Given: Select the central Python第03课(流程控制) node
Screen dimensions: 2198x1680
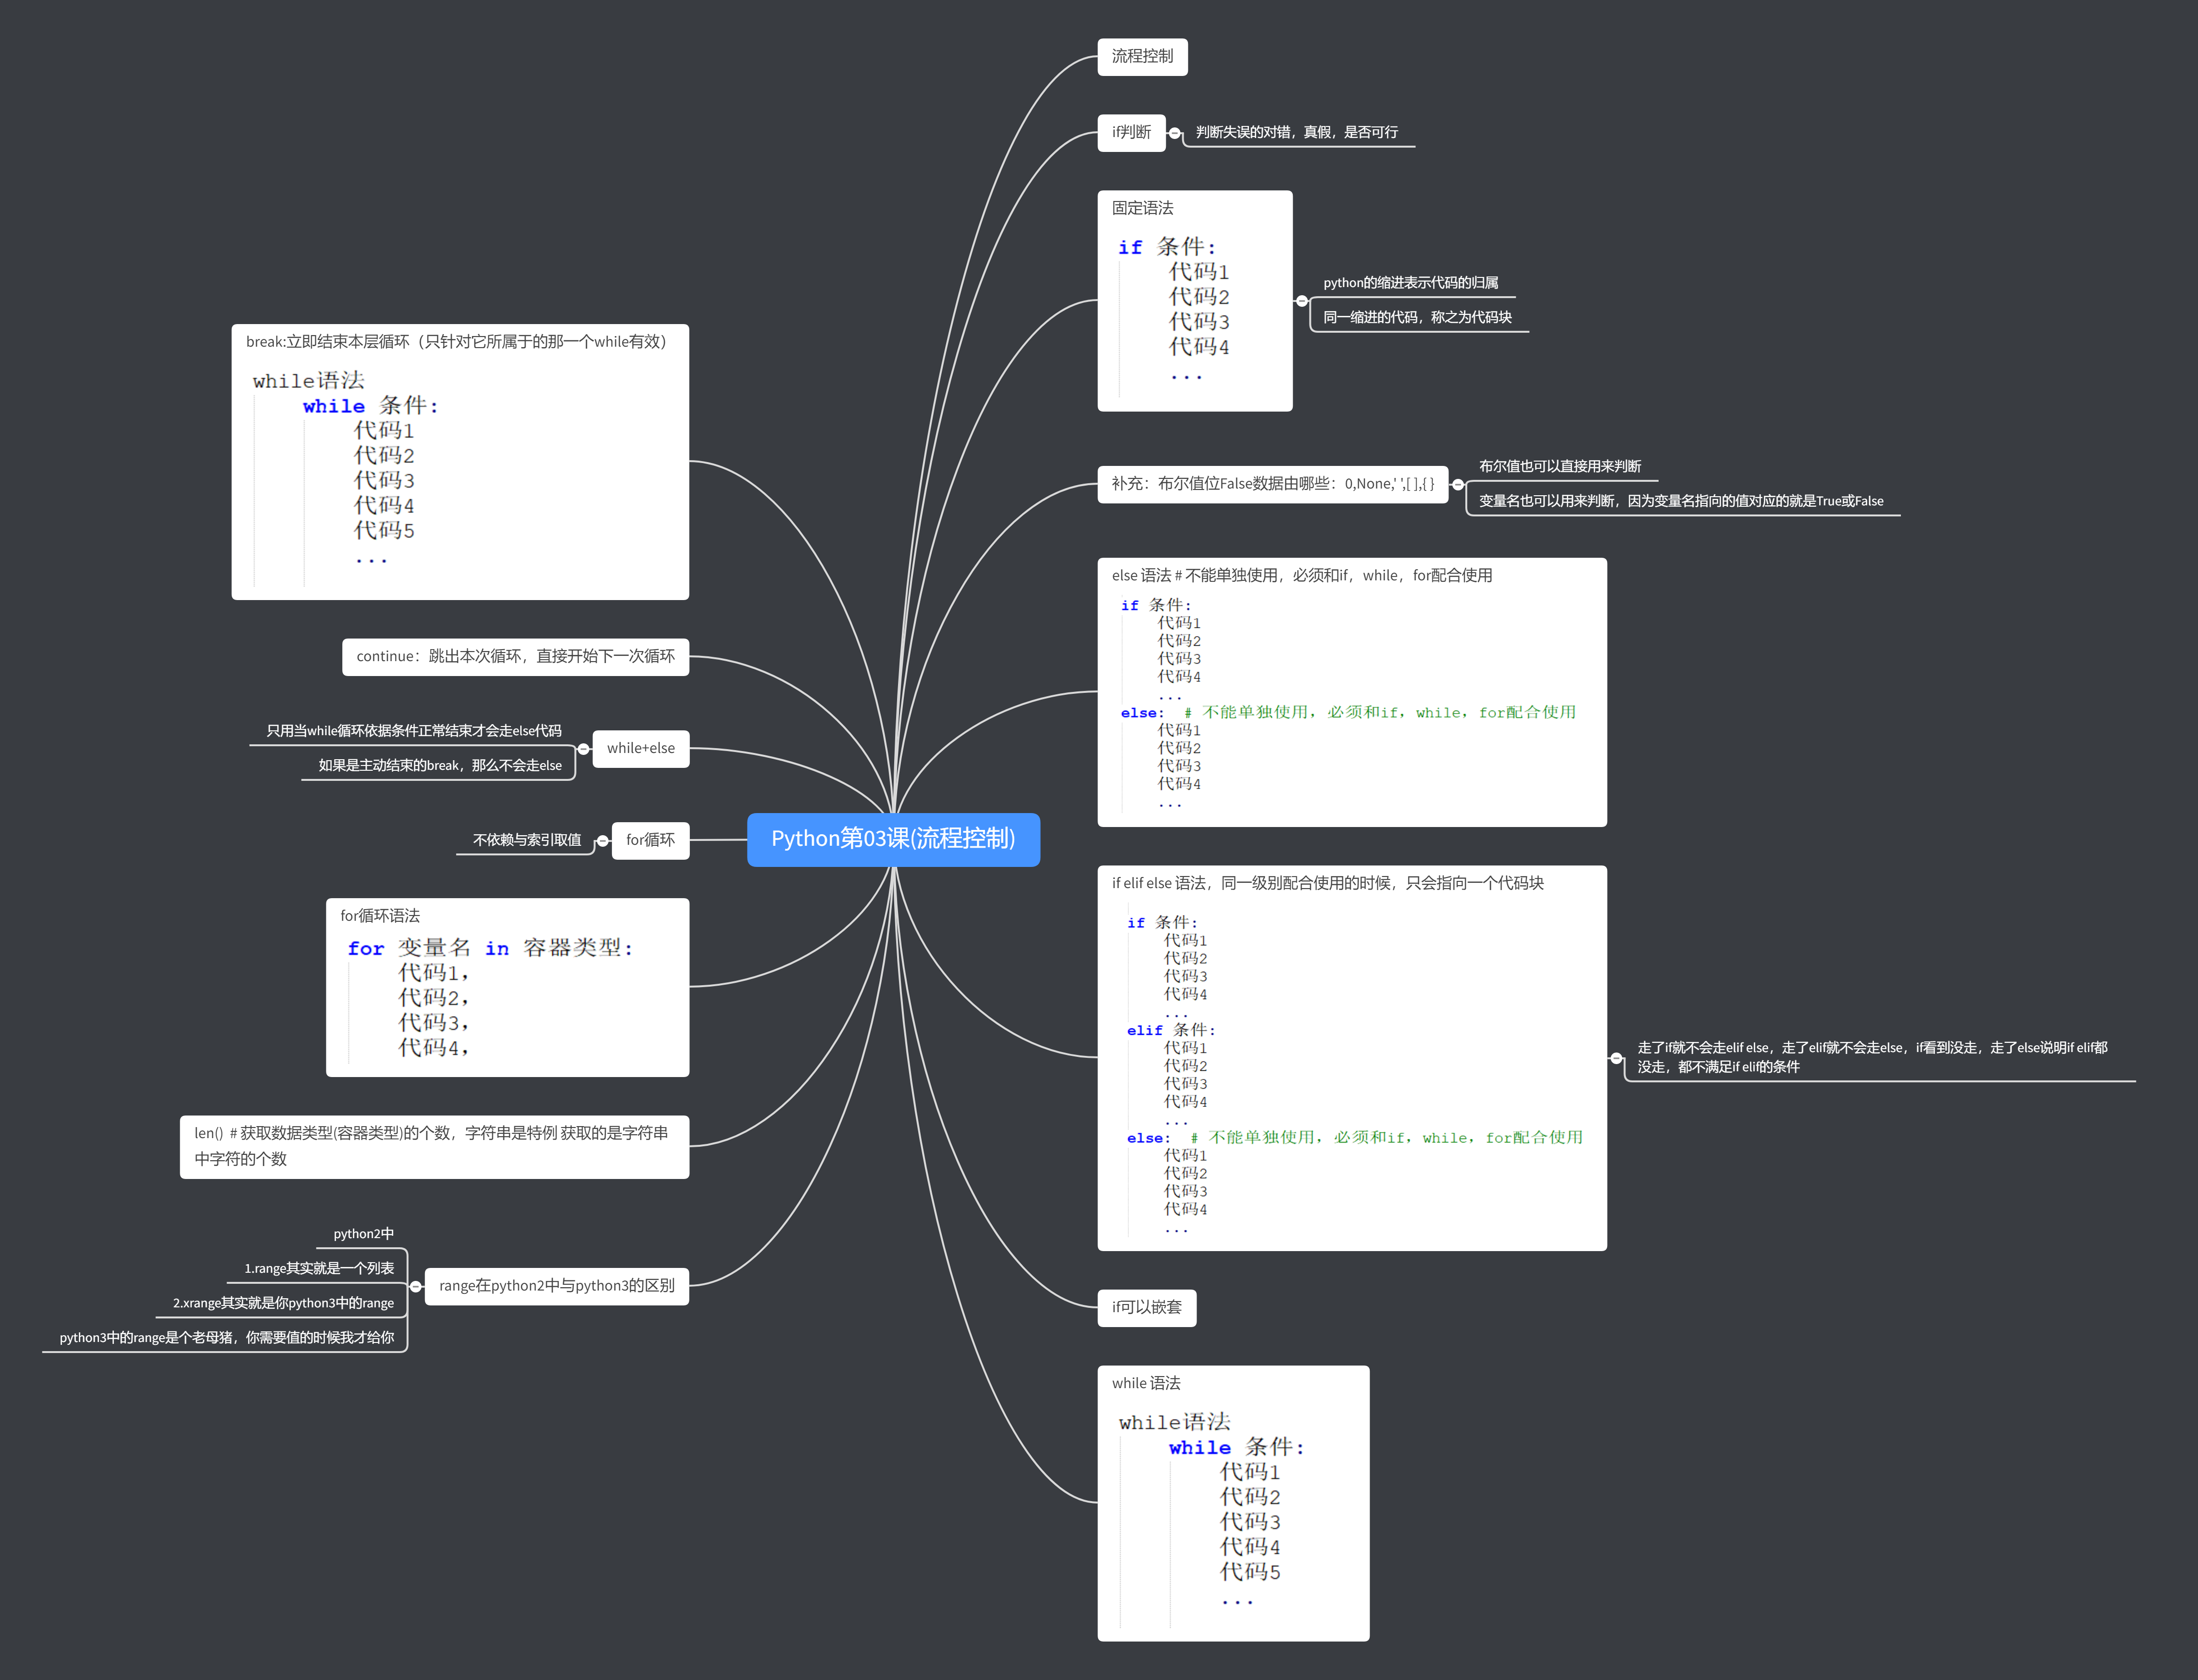Looking at the screenshot, I should tap(893, 839).
